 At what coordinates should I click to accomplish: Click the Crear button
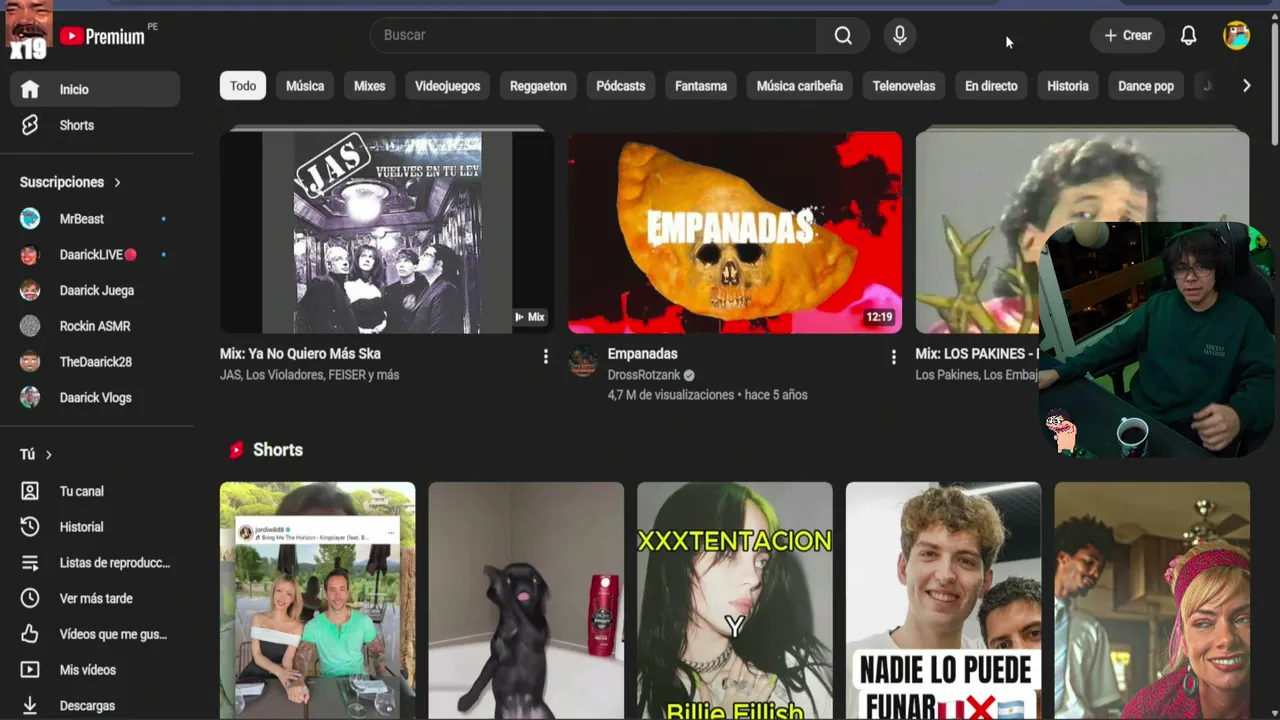coord(1127,35)
